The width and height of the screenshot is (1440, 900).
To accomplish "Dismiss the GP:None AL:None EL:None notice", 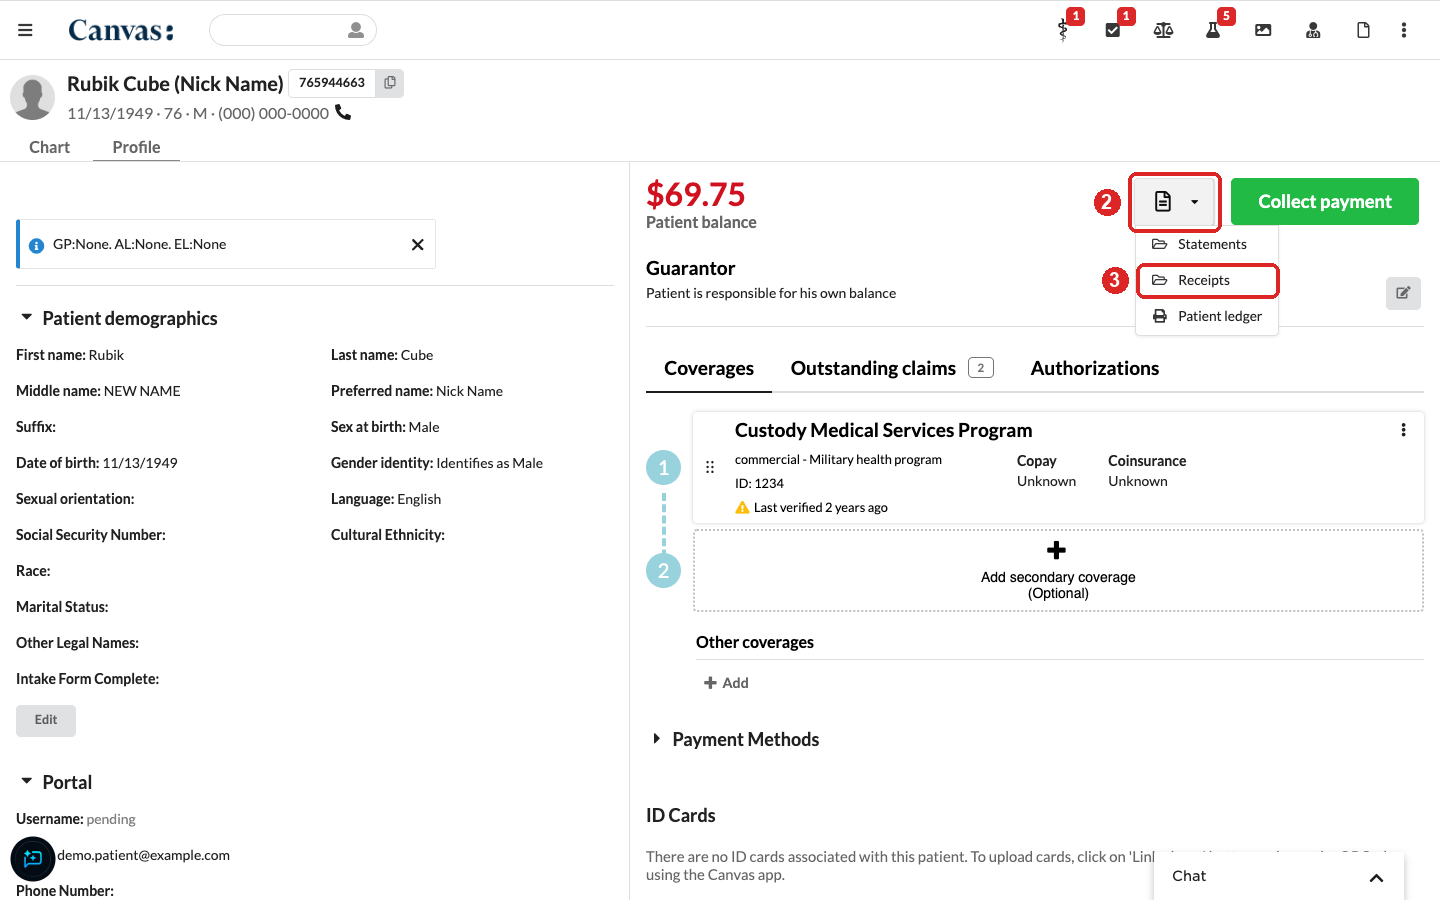I will (418, 245).
